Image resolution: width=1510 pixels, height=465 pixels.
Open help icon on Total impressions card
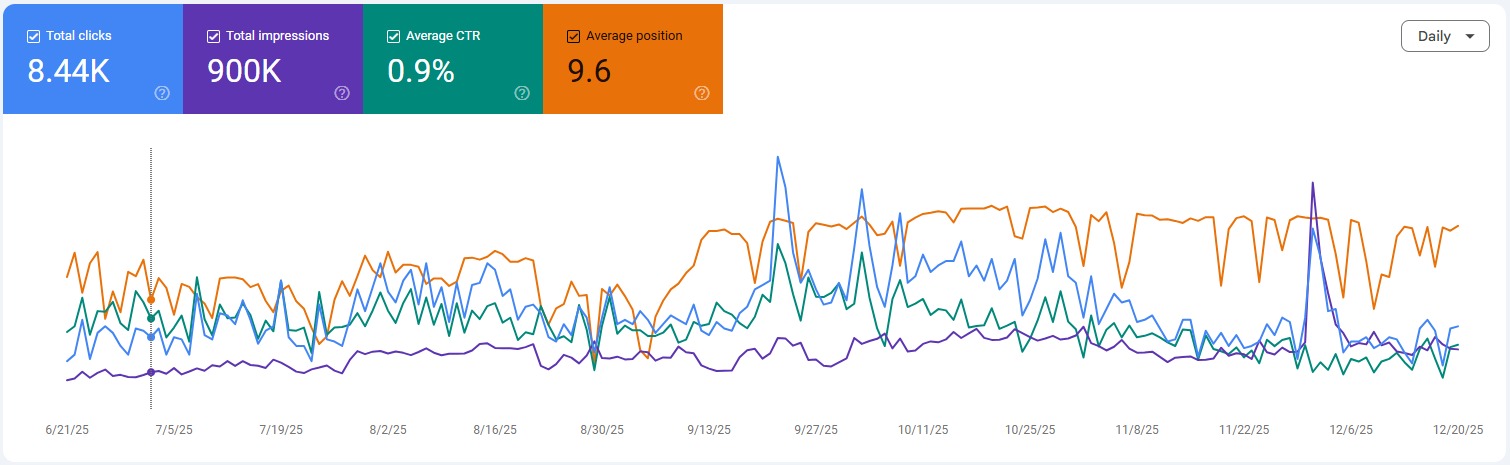click(x=342, y=93)
